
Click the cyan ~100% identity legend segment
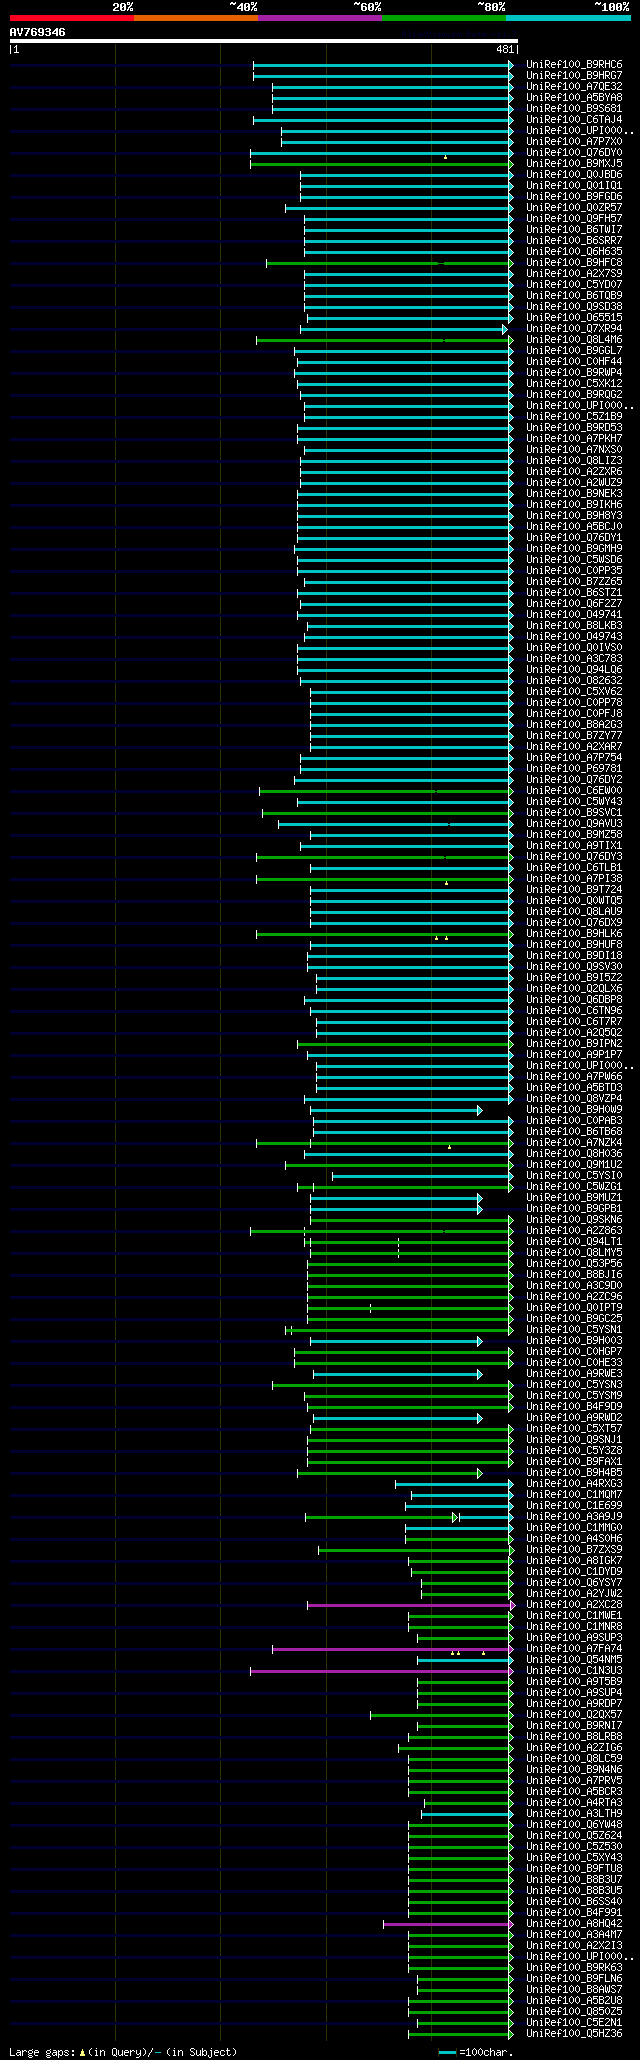tap(568, 18)
